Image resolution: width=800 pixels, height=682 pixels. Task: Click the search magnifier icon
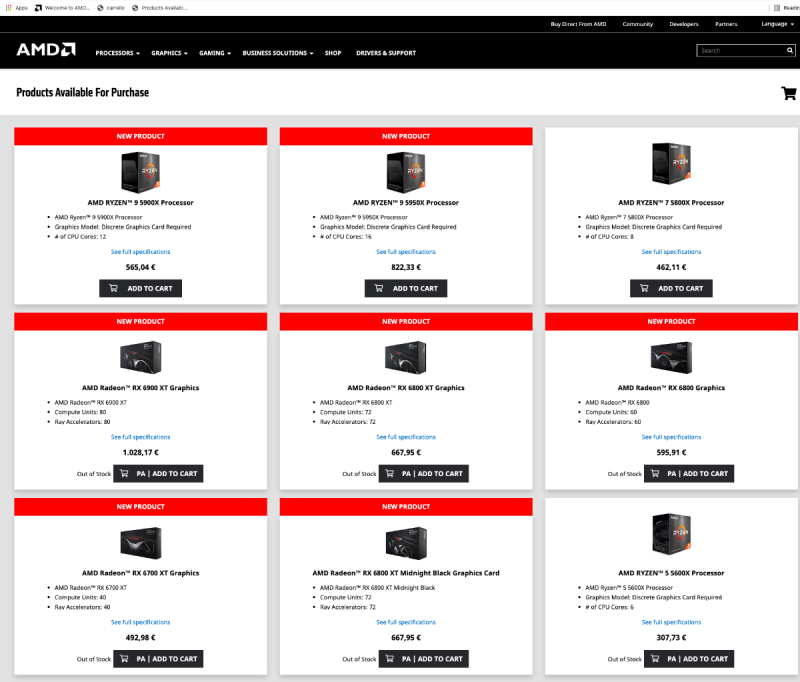(789, 50)
